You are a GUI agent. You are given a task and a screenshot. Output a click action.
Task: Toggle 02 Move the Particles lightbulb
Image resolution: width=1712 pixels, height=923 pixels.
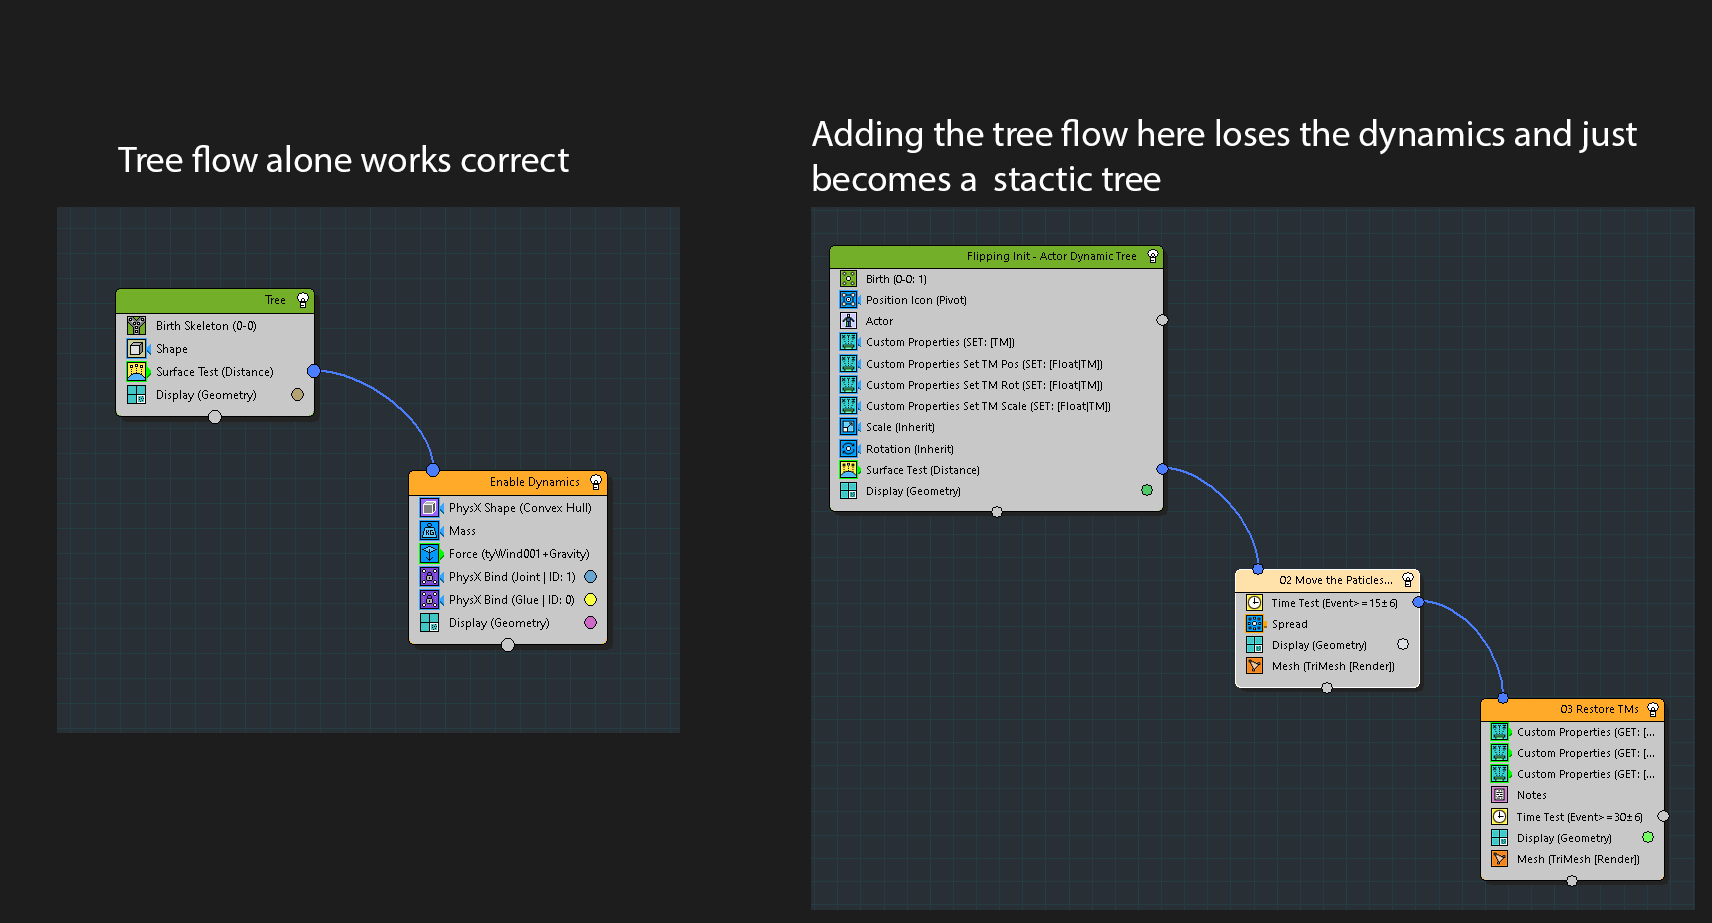(x=1408, y=580)
